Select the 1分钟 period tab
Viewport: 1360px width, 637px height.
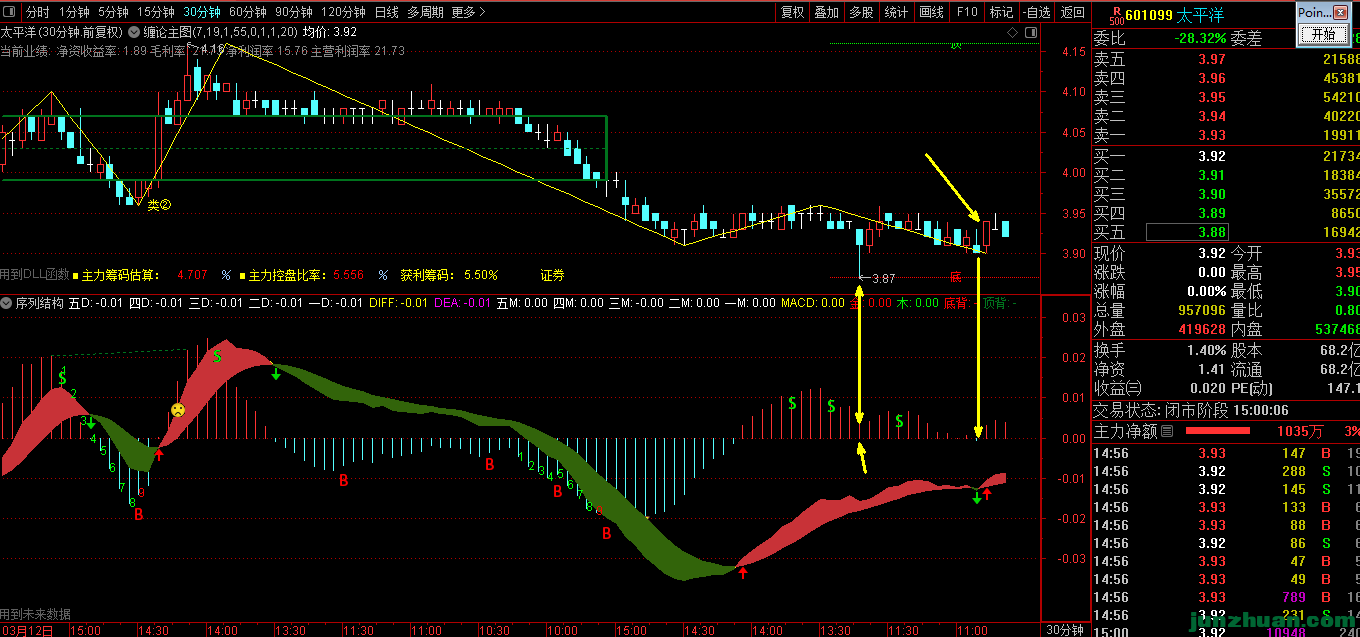(74, 12)
